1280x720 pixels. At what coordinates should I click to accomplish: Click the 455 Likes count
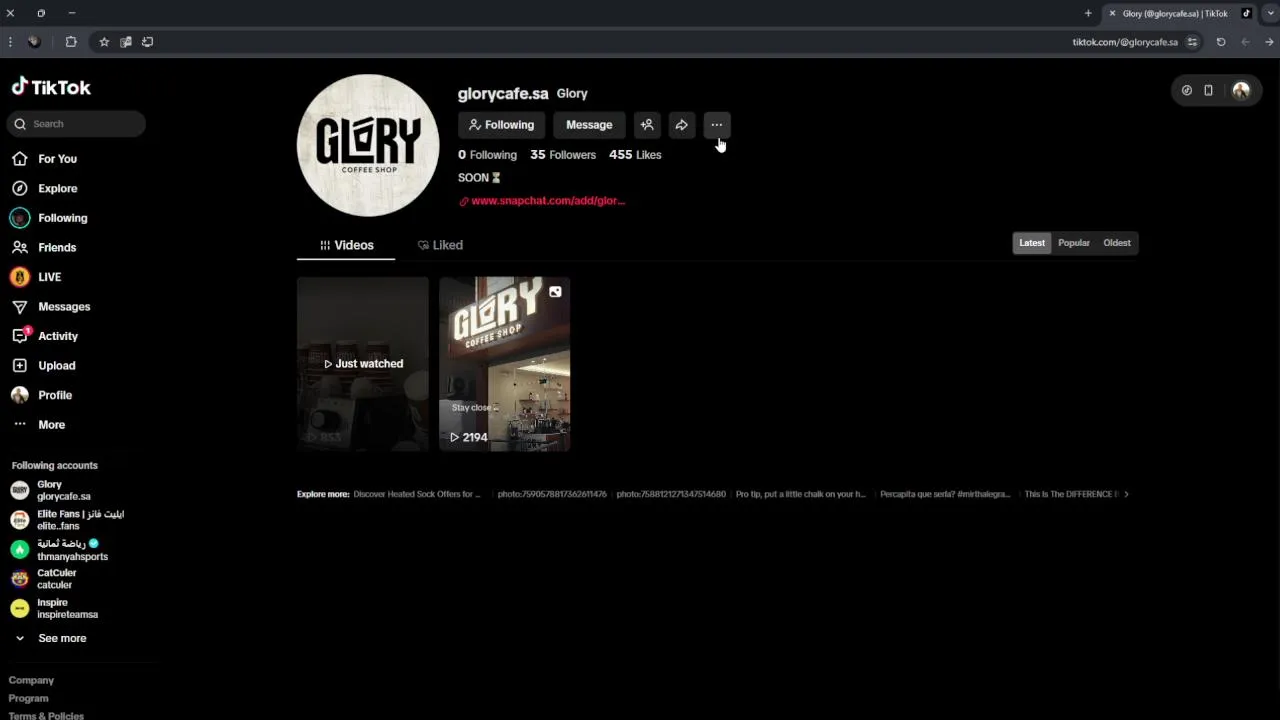coord(635,155)
